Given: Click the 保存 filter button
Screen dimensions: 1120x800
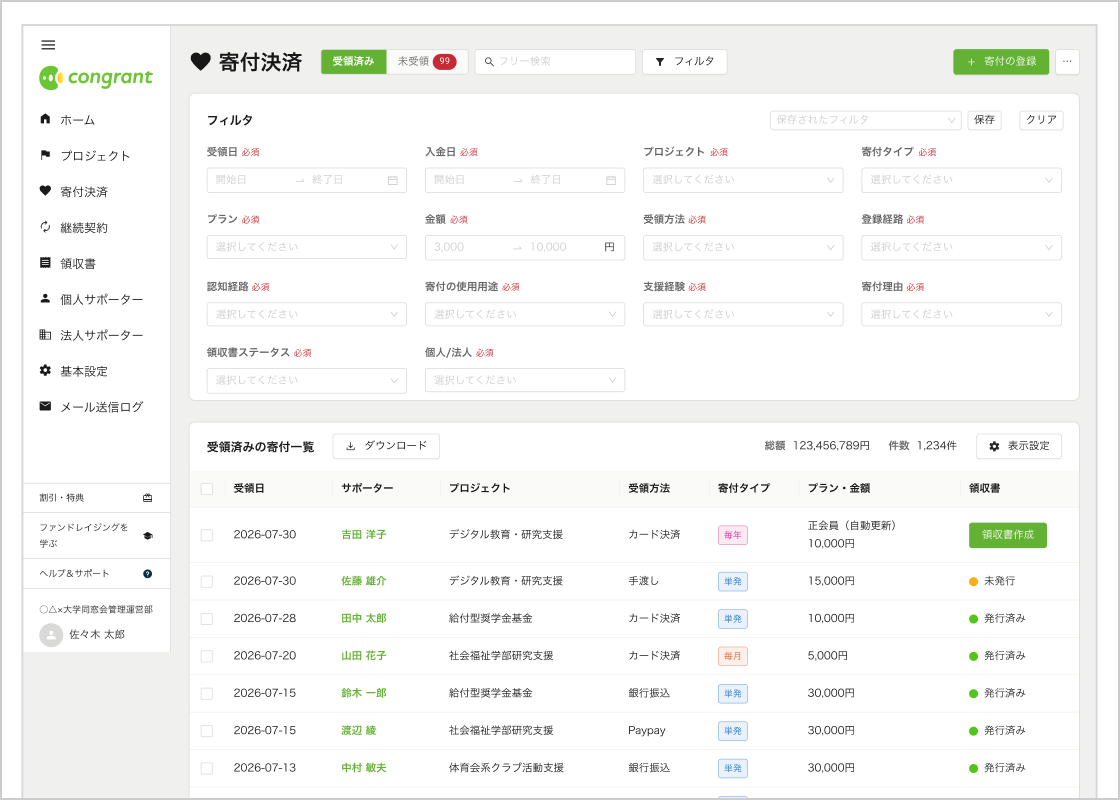Looking at the screenshot, I should click(x=984, y=120).
